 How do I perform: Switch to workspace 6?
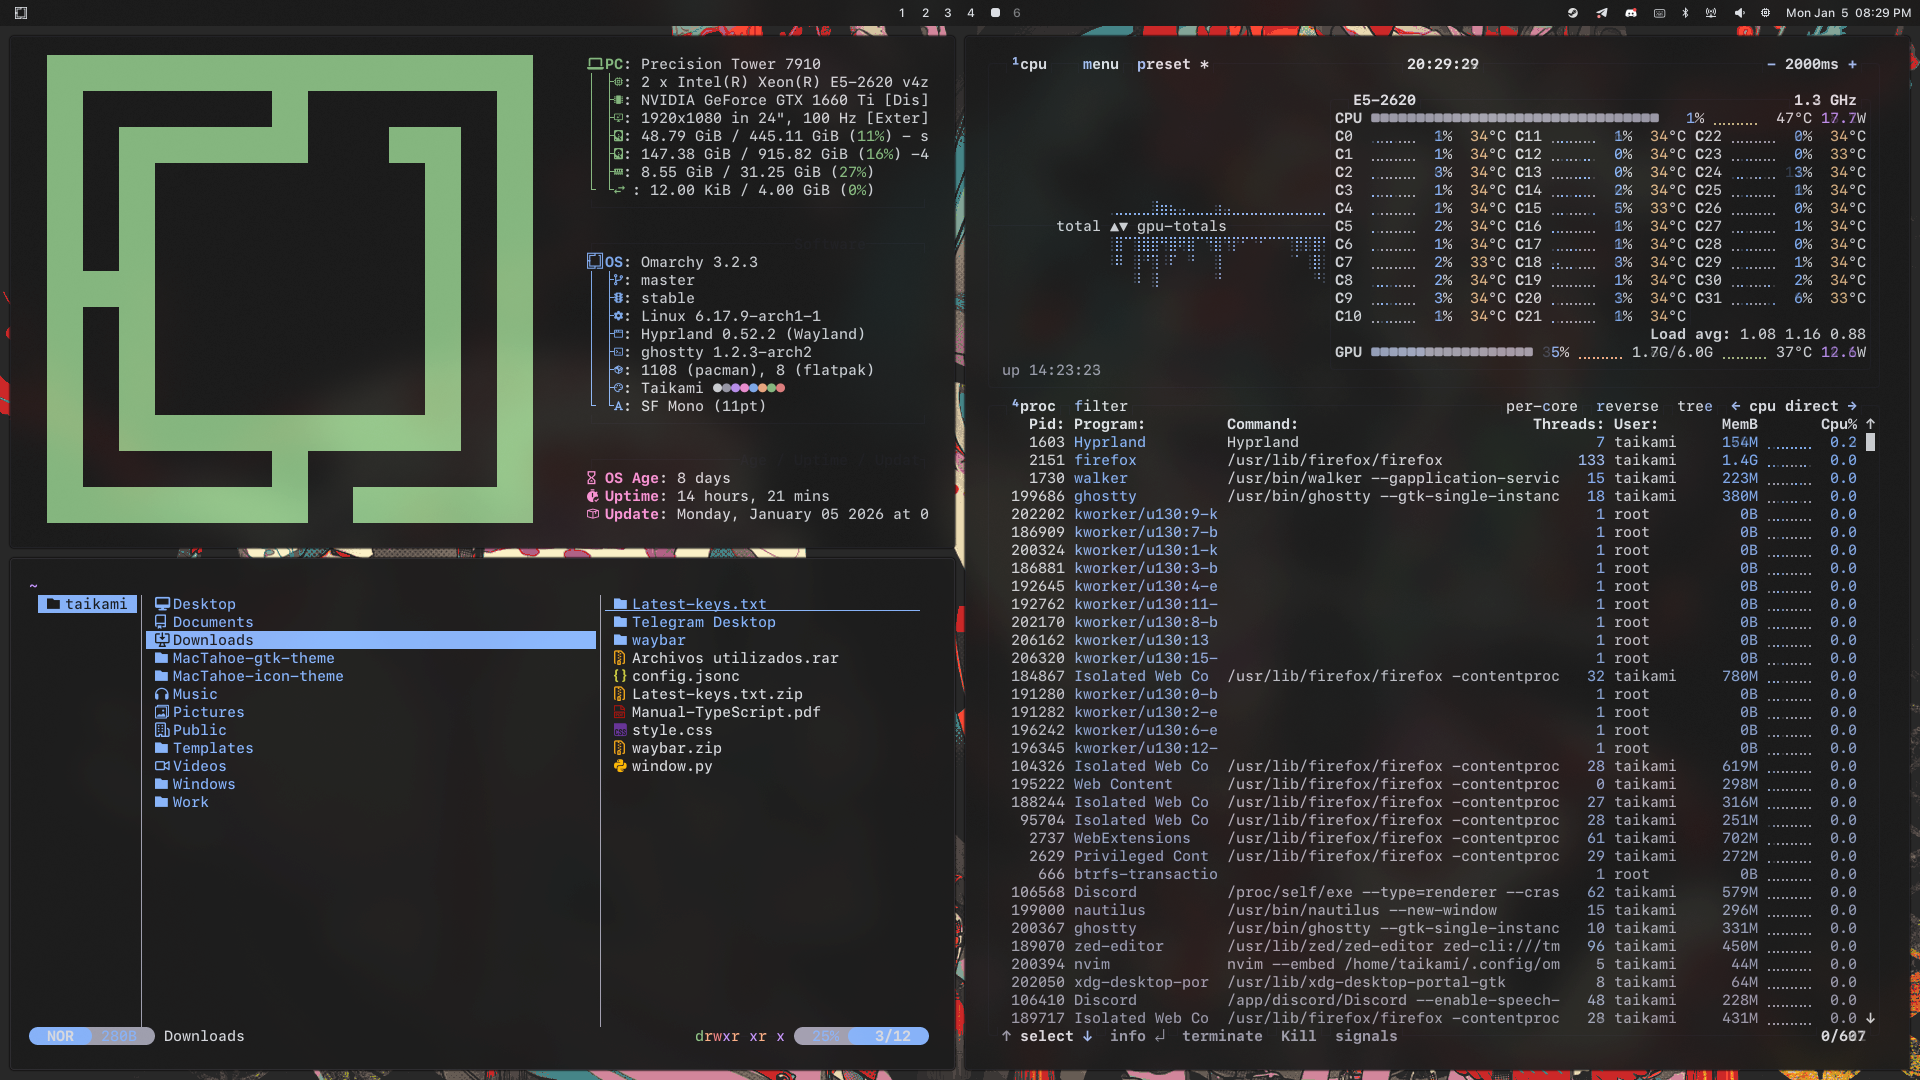[1017, 13]
